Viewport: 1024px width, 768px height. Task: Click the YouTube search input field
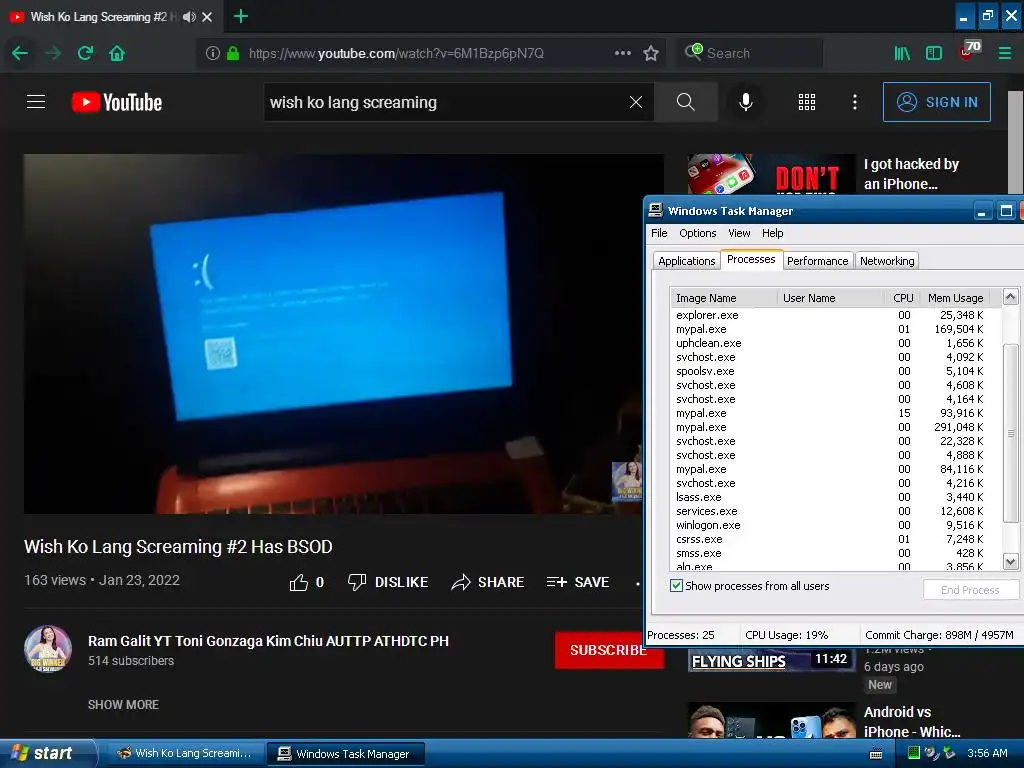[447, 102]
